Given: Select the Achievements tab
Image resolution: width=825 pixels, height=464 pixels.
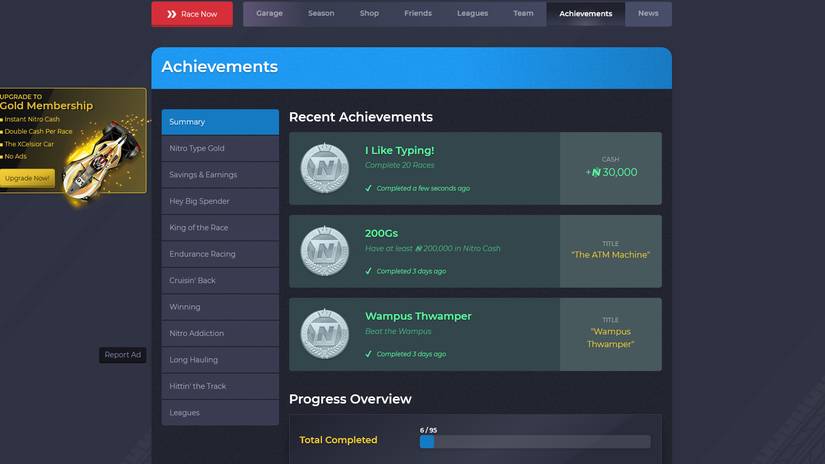Looking at the screenshot, I should 586,14.
